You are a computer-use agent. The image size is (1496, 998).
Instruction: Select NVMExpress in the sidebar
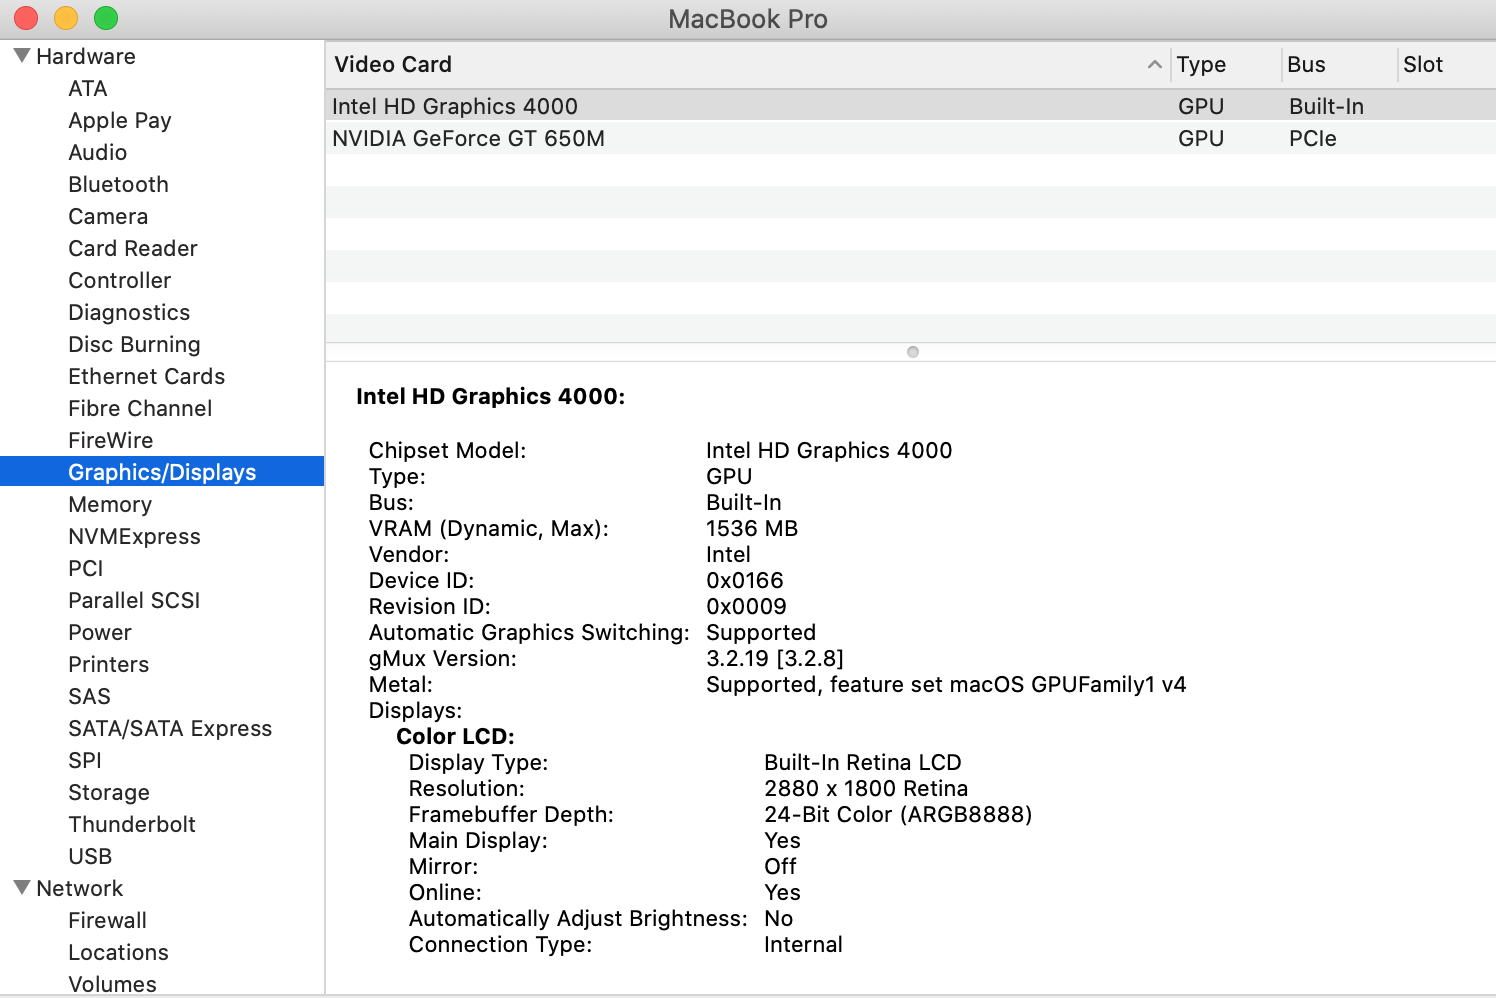[134, 536]
